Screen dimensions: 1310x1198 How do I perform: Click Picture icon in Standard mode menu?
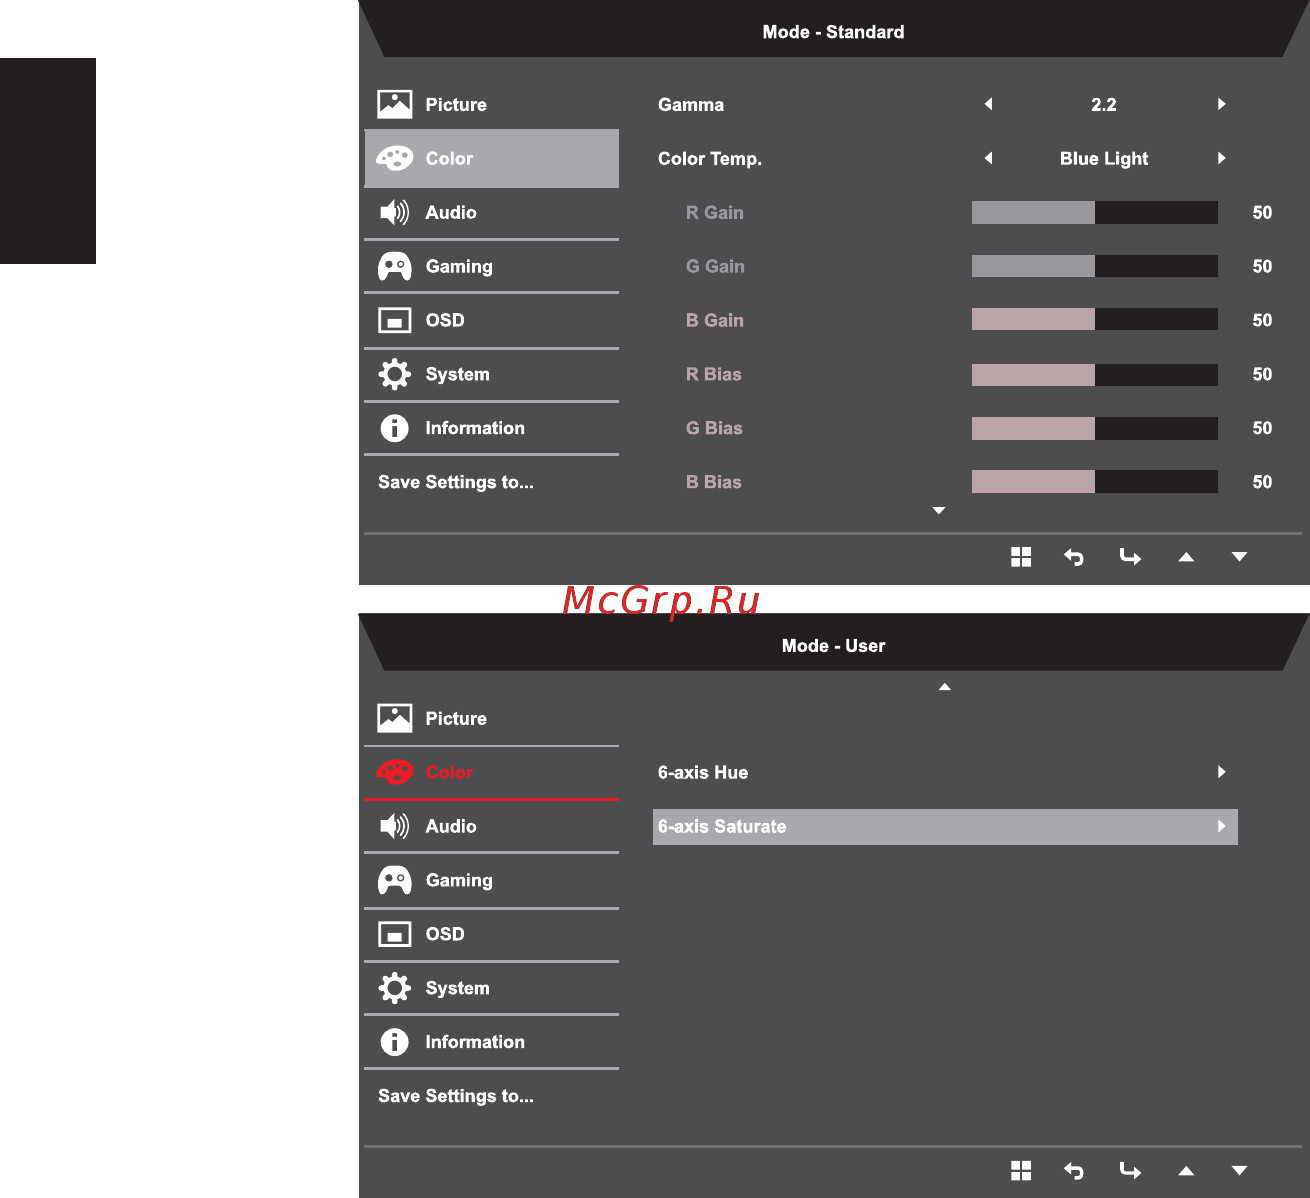(x=394, y=104)
